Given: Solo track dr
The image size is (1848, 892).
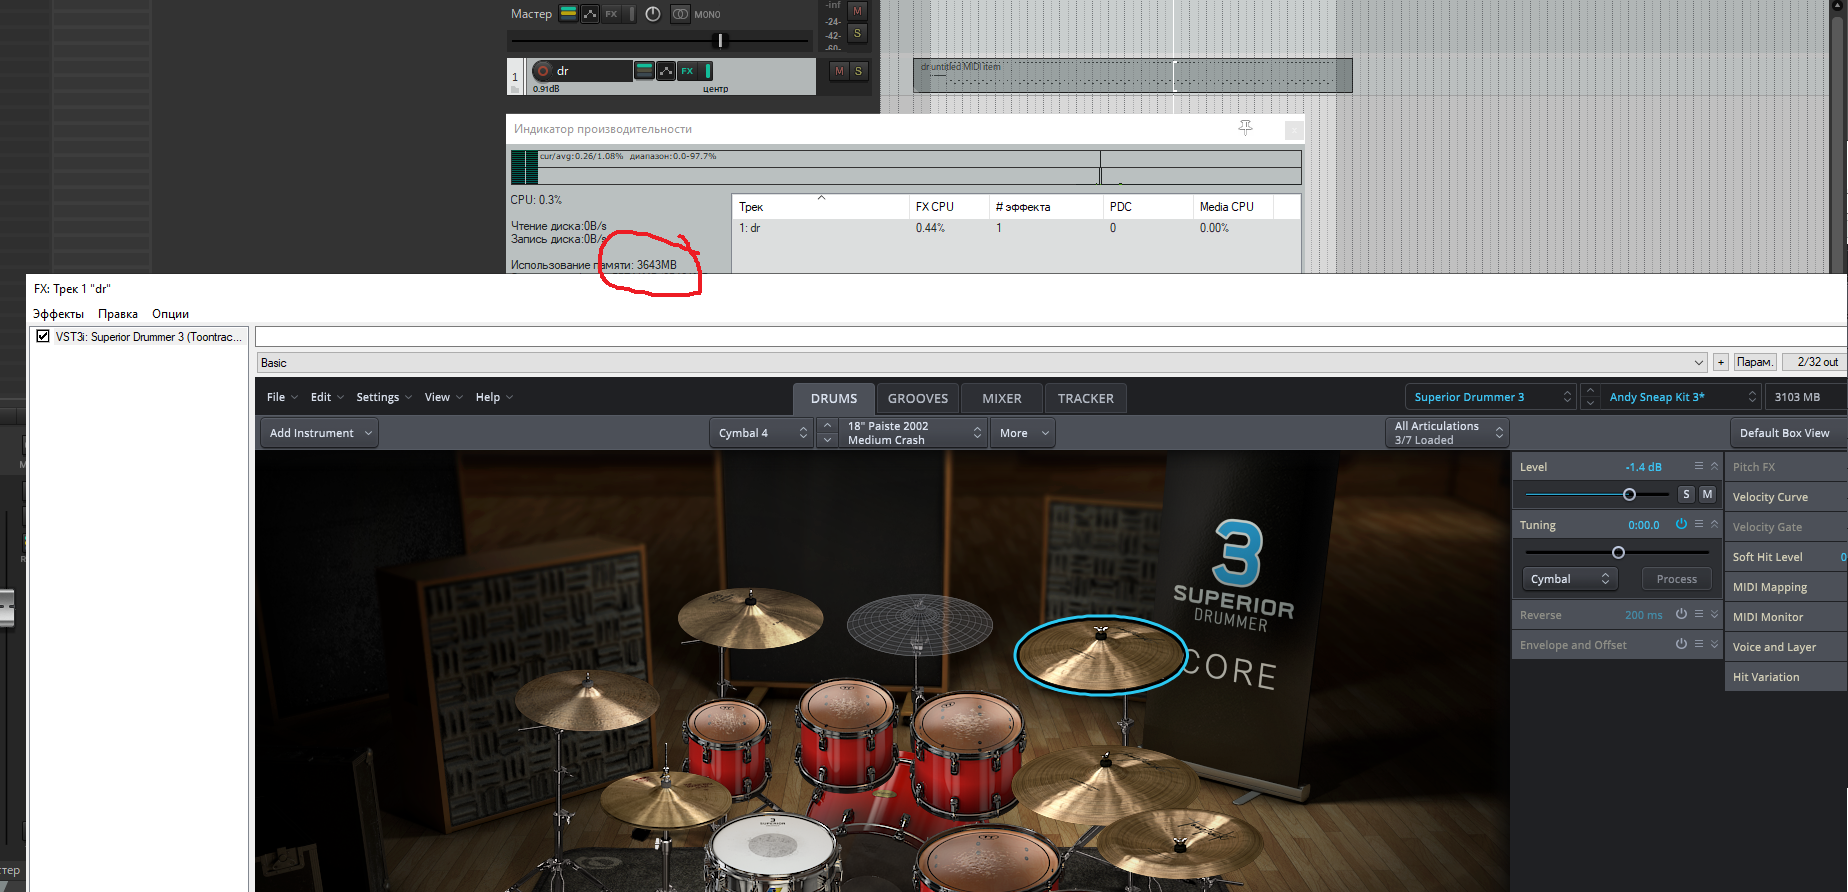Looking at the screenshot, I should point(858,71).
